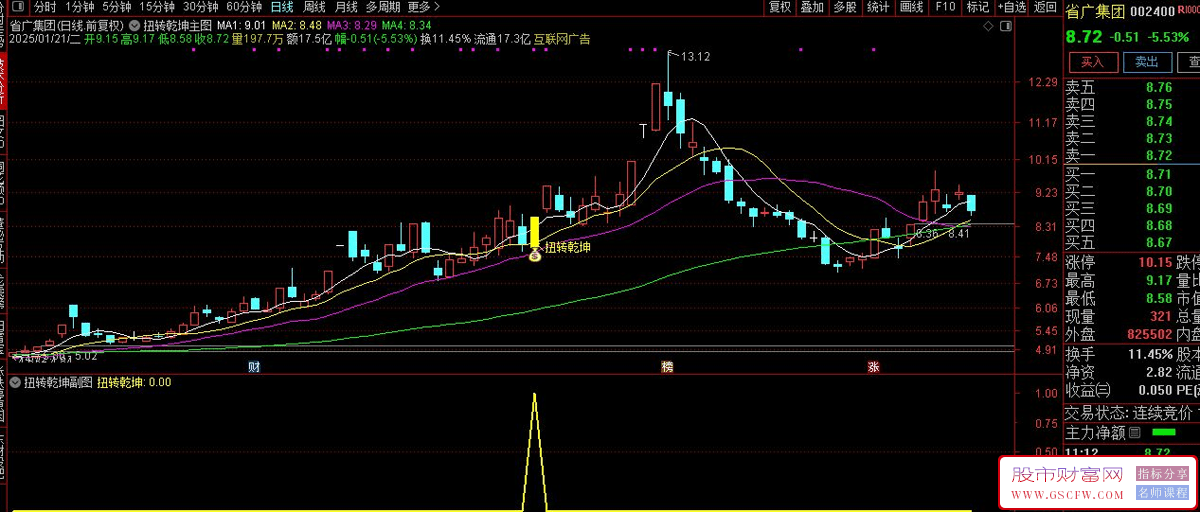Click the 统计 statistics button

tap(878, 7)
